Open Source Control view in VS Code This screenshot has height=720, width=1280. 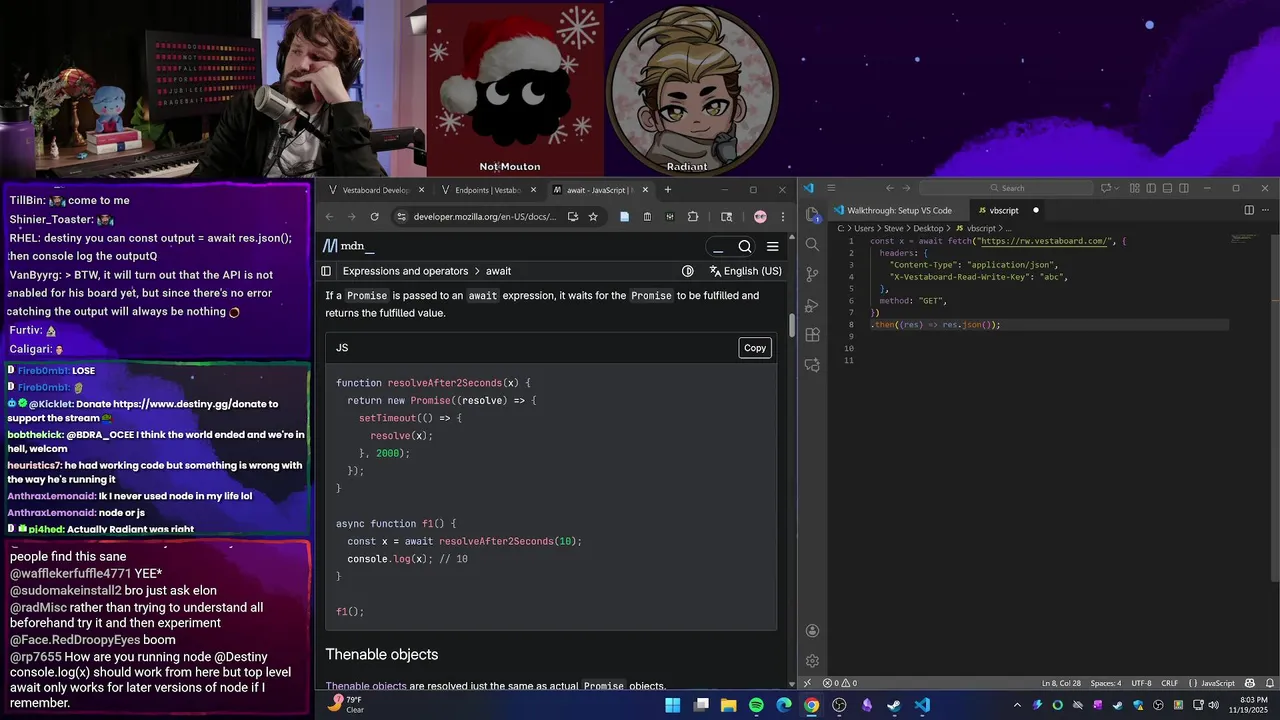click(812, 274)
